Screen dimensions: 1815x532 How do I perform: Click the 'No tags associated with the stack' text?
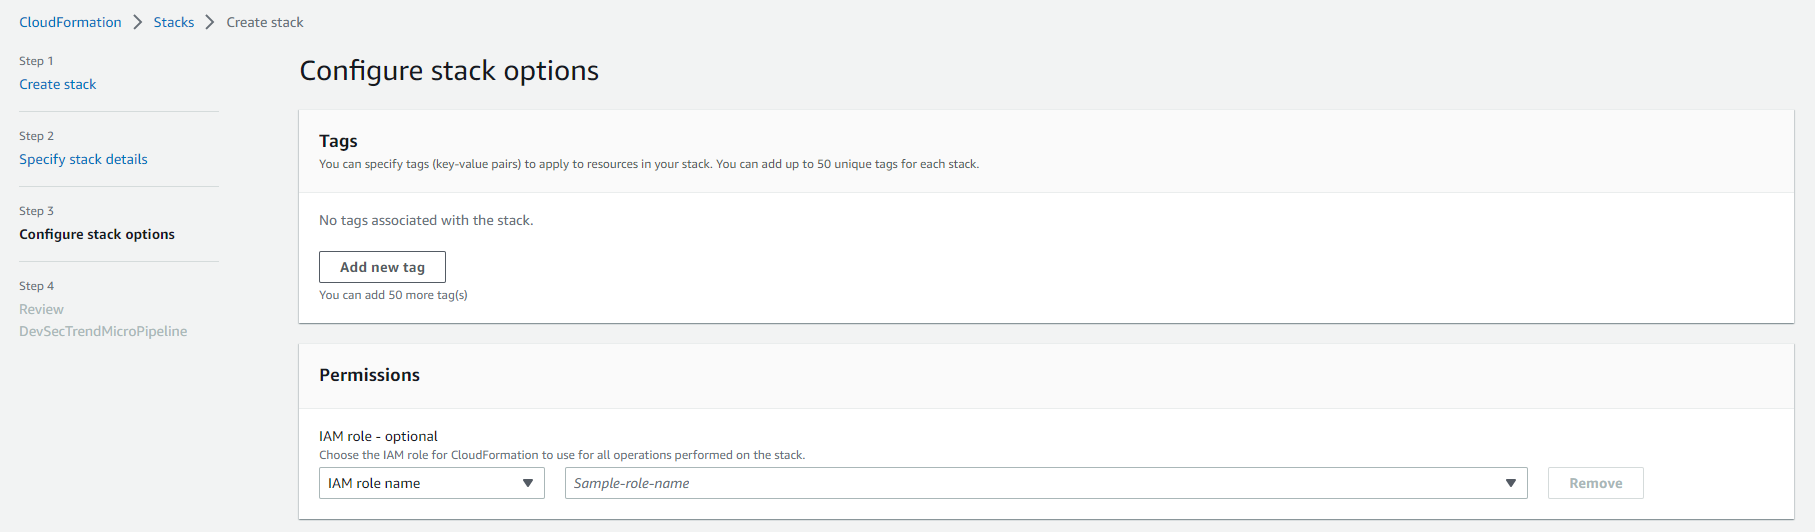tap(426, 220)
